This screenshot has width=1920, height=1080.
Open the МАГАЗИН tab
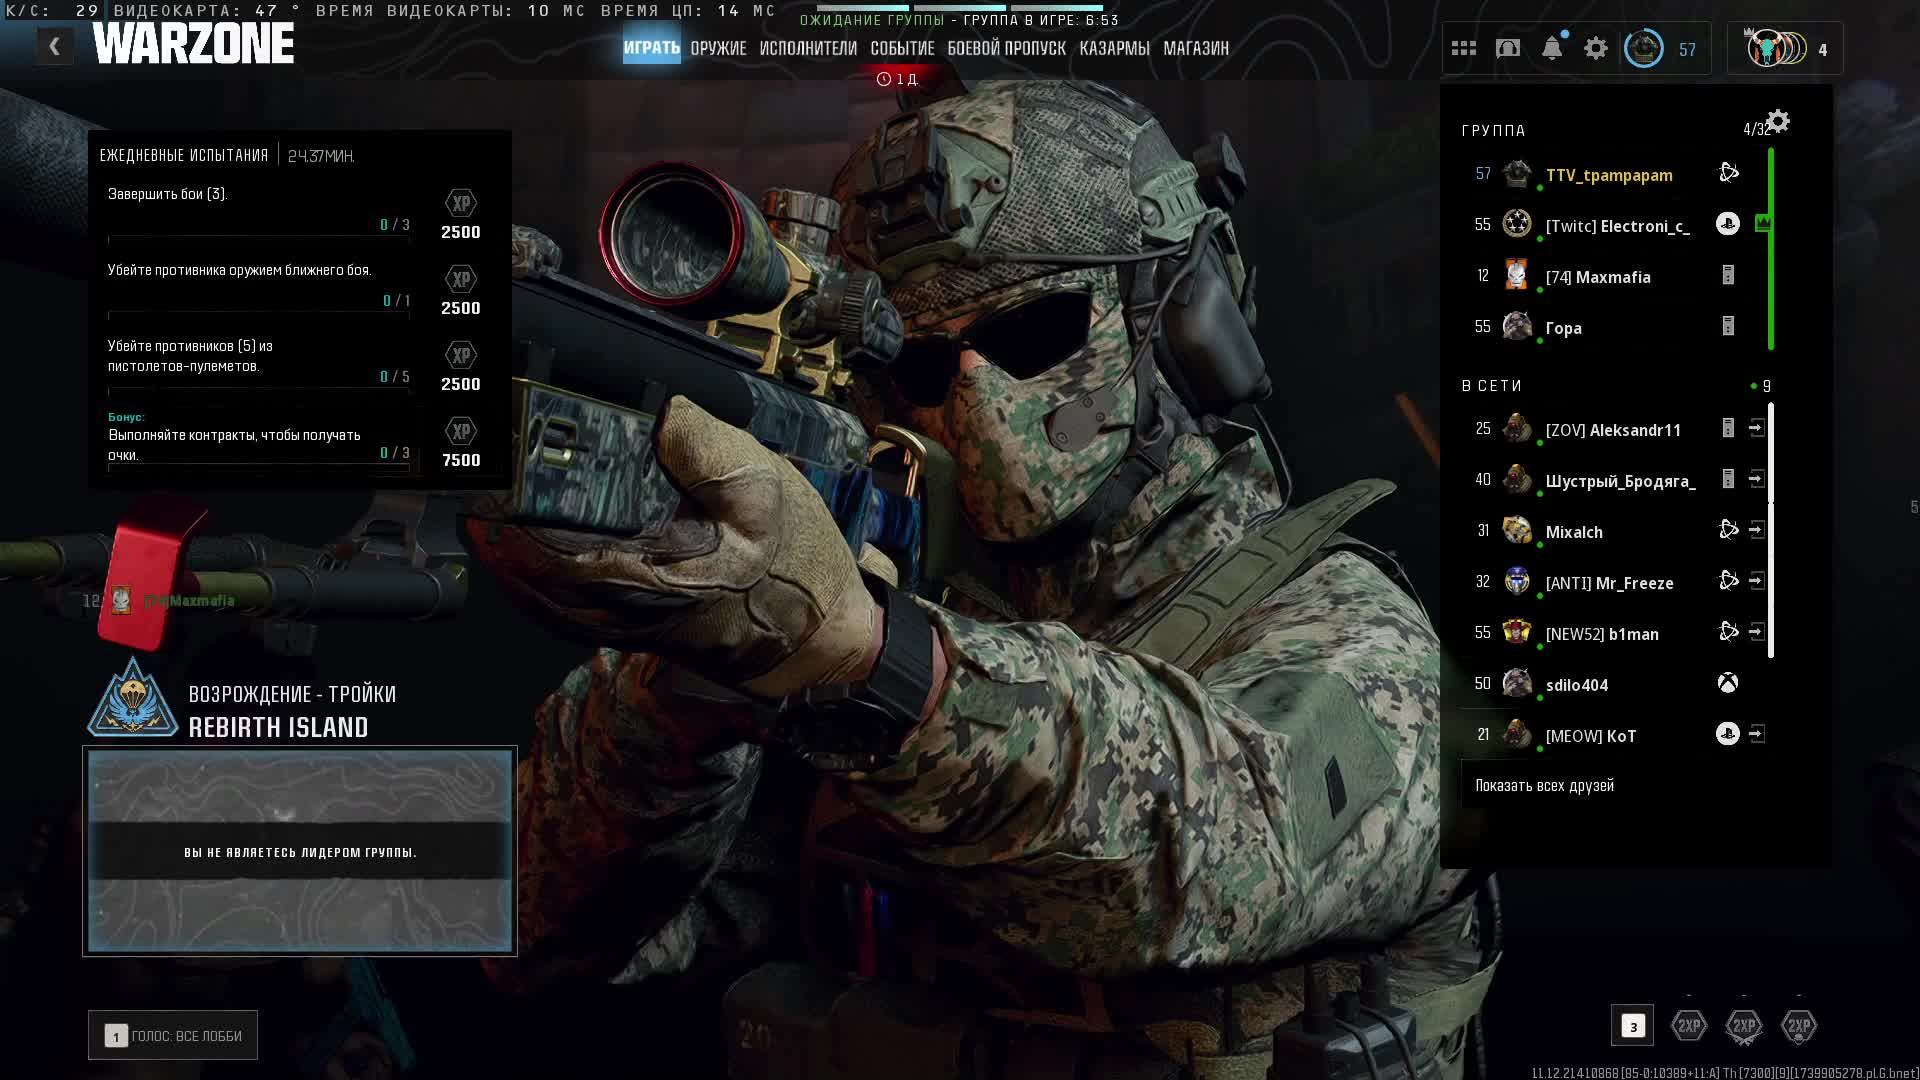1196,48
